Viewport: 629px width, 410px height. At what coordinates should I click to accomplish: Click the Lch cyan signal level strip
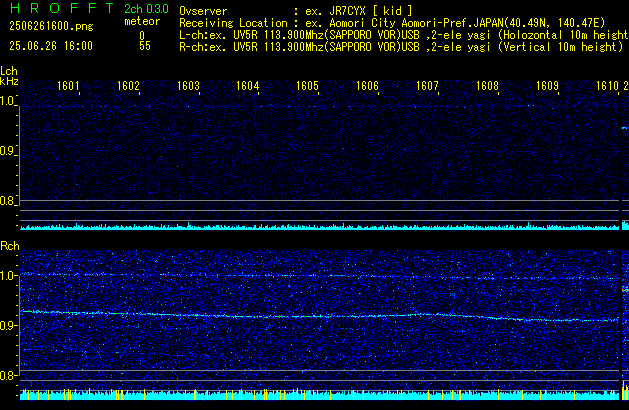[x=320, y=227]
